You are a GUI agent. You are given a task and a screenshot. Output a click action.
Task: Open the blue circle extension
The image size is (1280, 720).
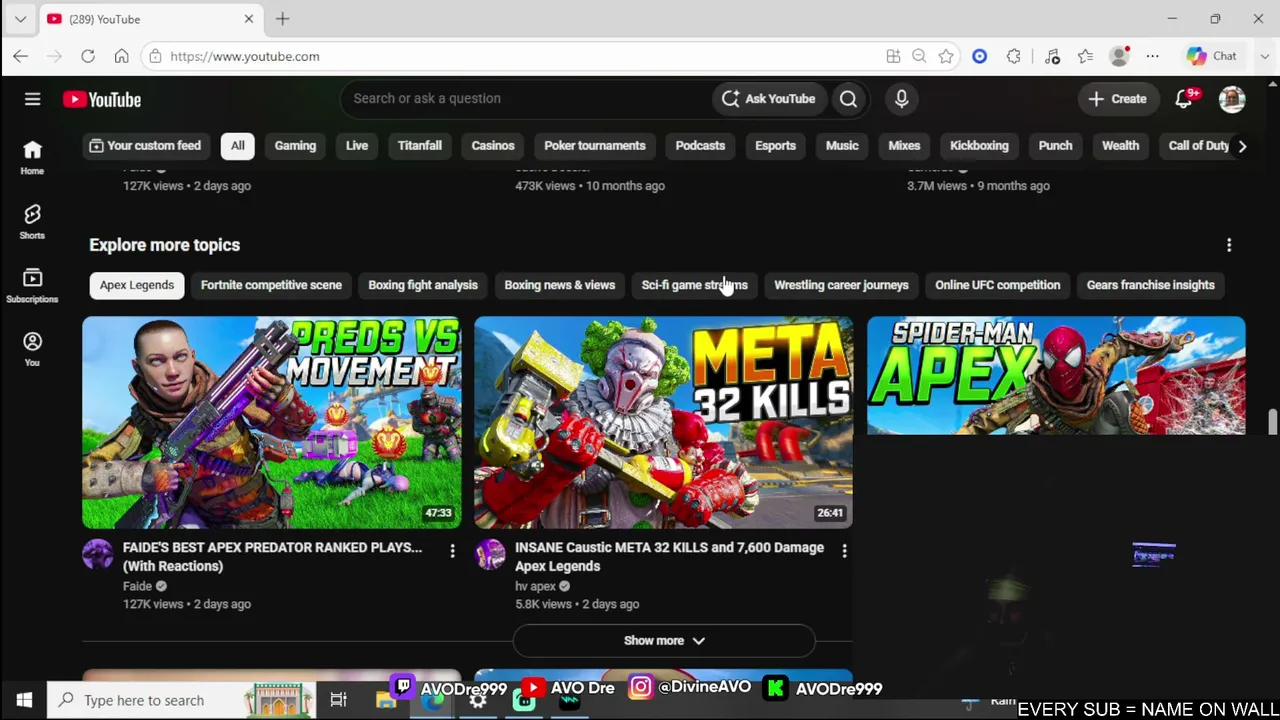980,56
